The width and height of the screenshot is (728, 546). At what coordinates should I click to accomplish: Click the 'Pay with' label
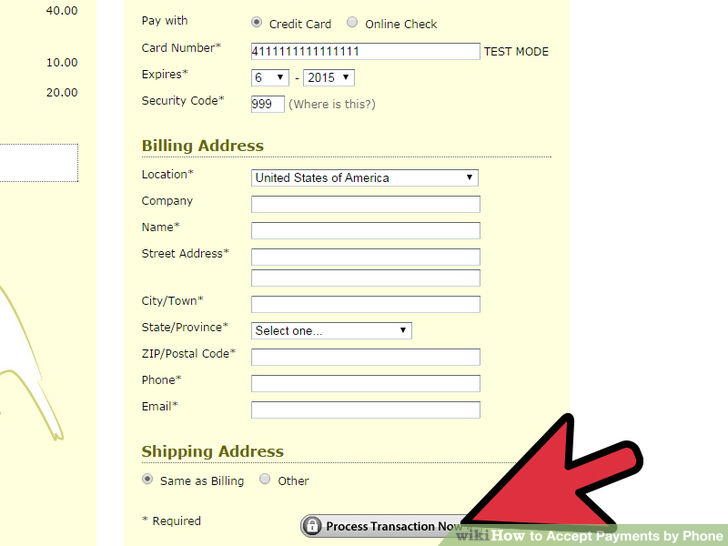164,20
